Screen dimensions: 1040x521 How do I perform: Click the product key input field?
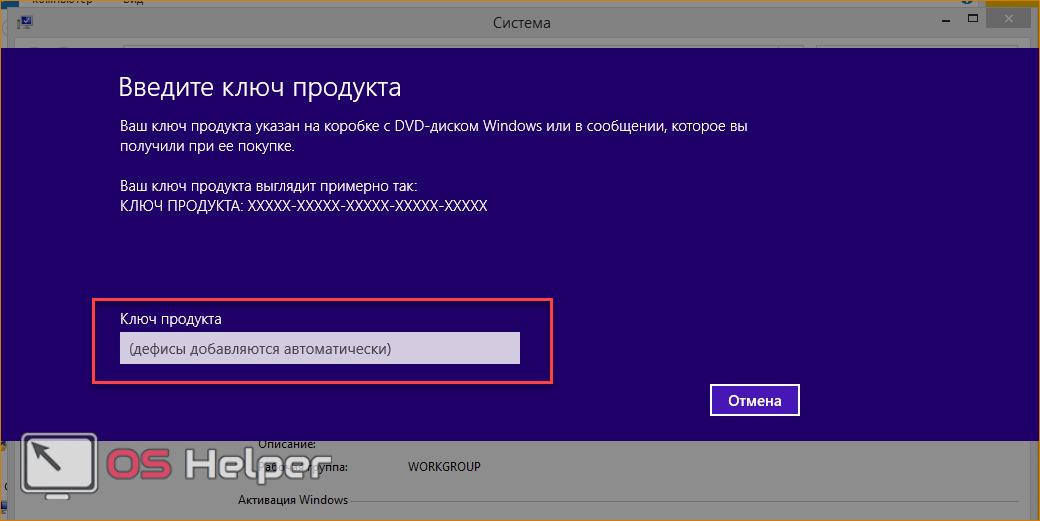(x=320, y=348)
